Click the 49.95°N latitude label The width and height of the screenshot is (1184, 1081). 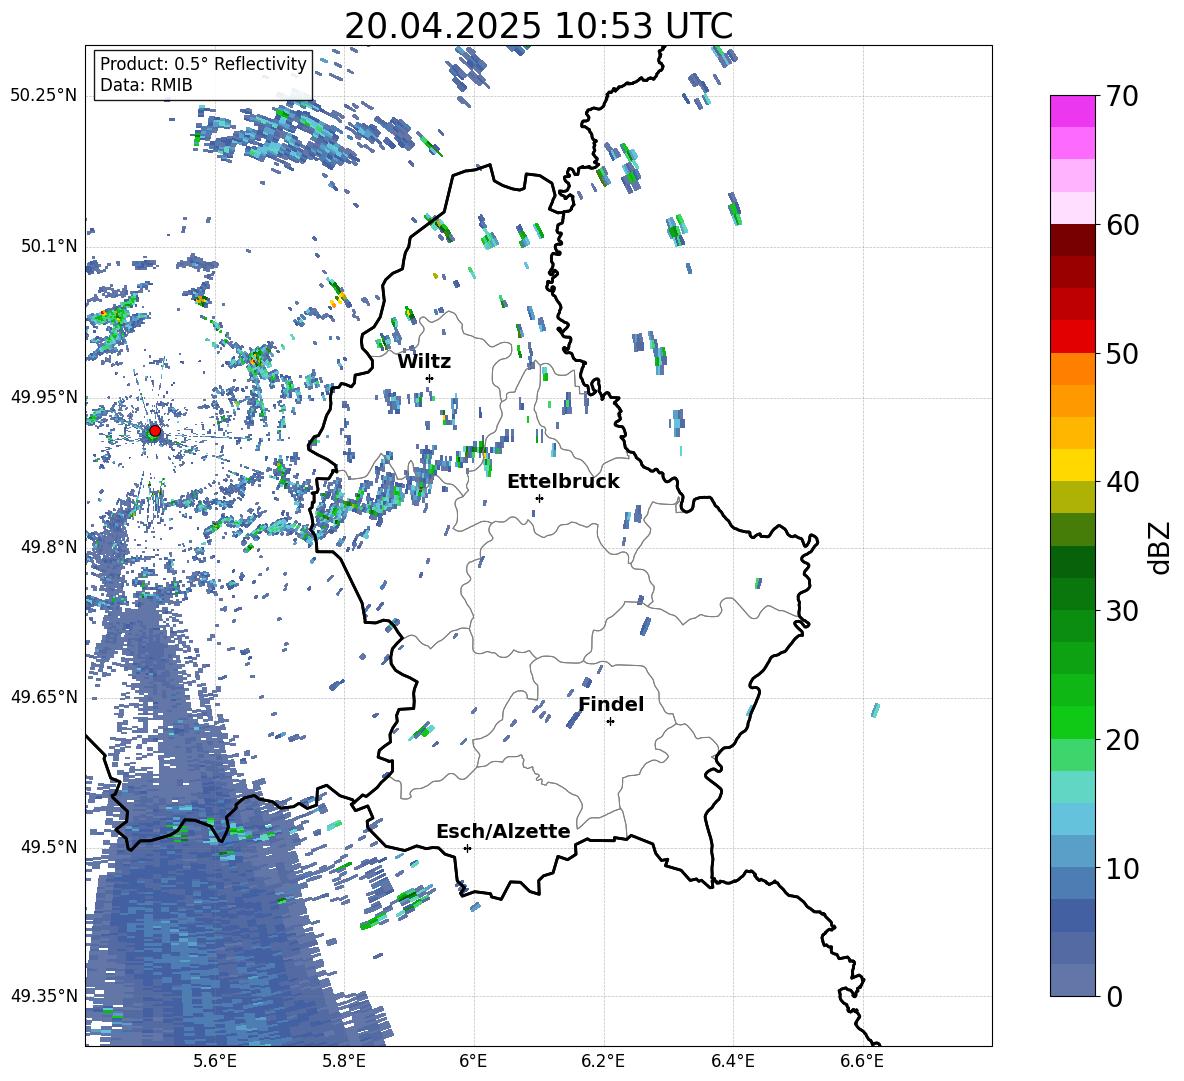44,396
